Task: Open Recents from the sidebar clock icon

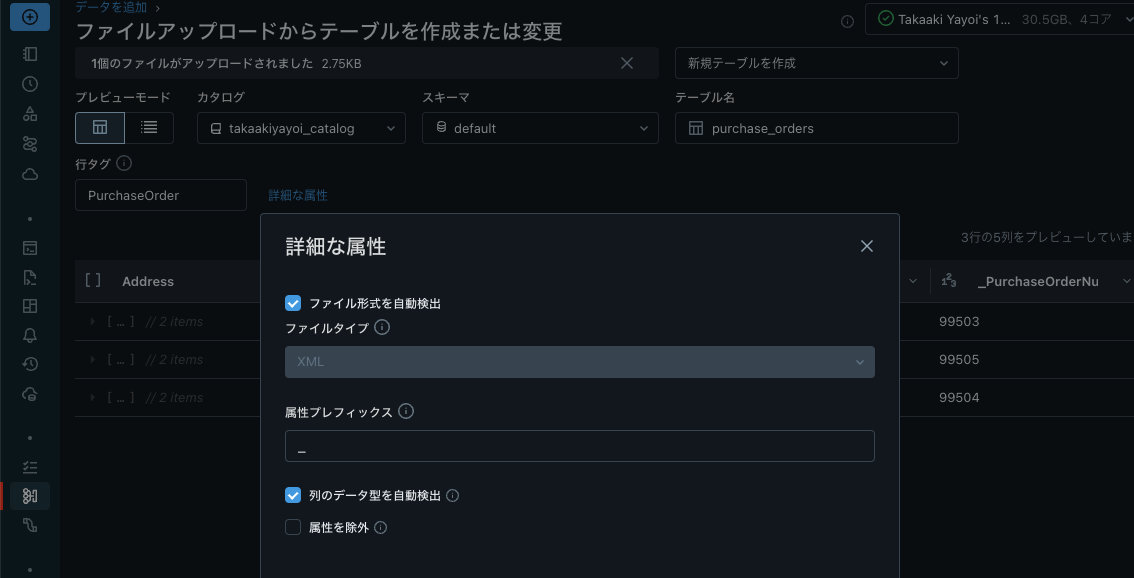Action: click(x=29, y=84)
